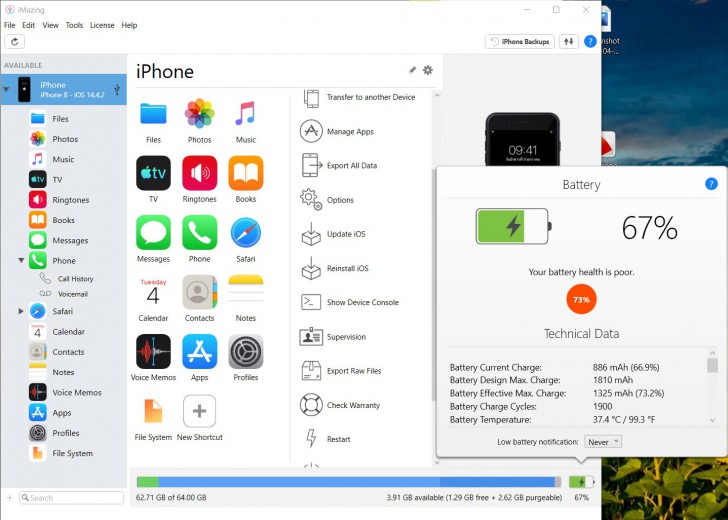728x520 pixels.
Task: Open the Photos icon in the grid
Action: click(200, 113)
